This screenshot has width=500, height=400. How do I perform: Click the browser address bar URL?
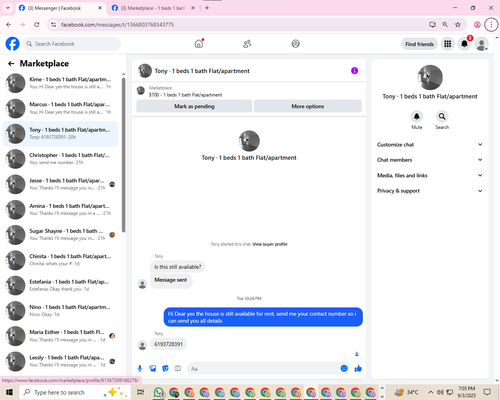click(x=117, y=25)
